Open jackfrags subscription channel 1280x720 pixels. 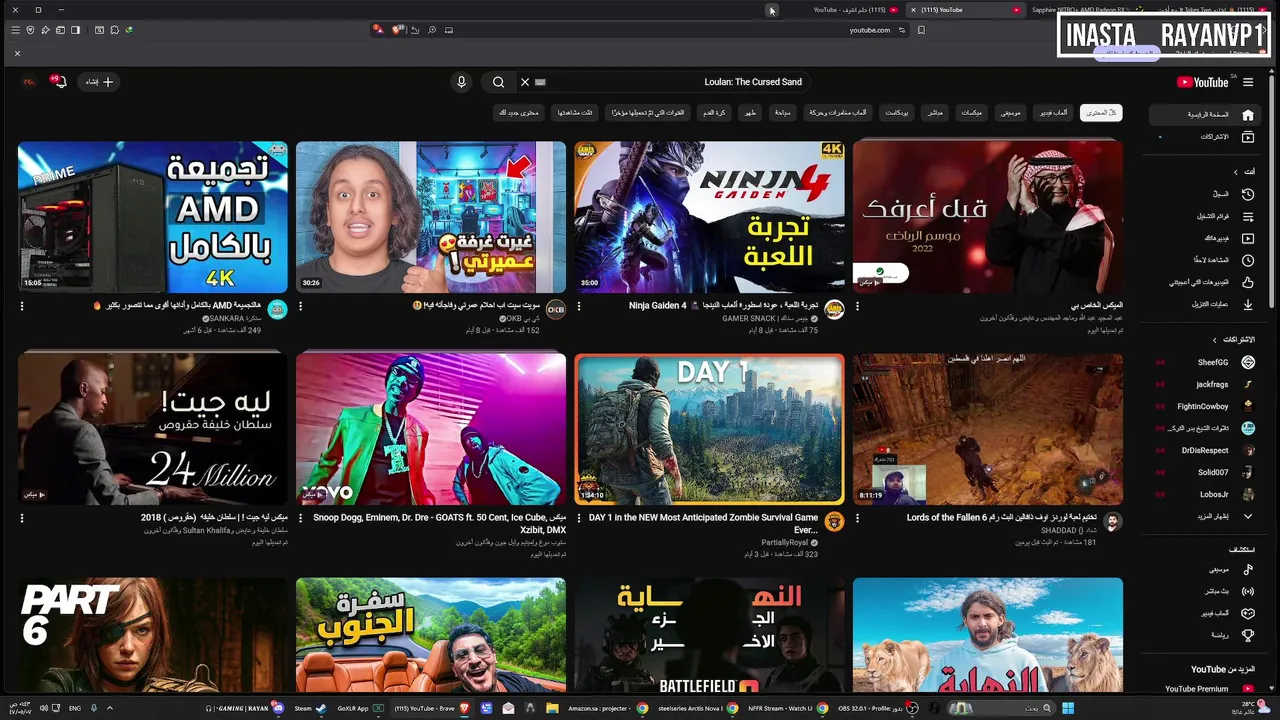click(1205, 384)
